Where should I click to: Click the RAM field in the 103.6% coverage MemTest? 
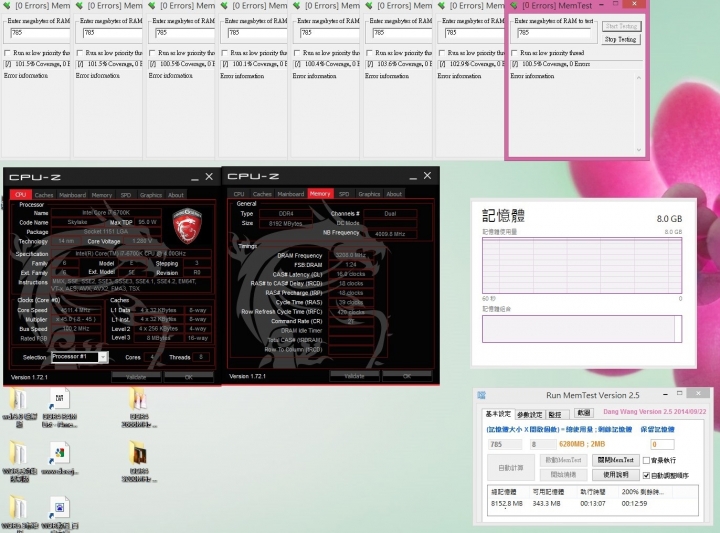tap(402, 33)
